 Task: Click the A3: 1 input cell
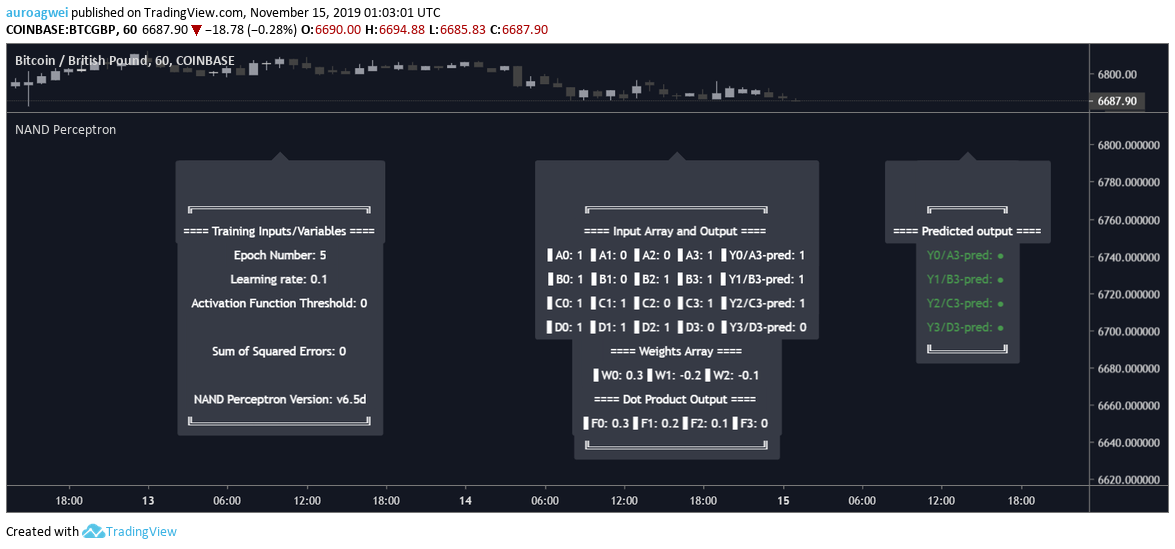697,255
